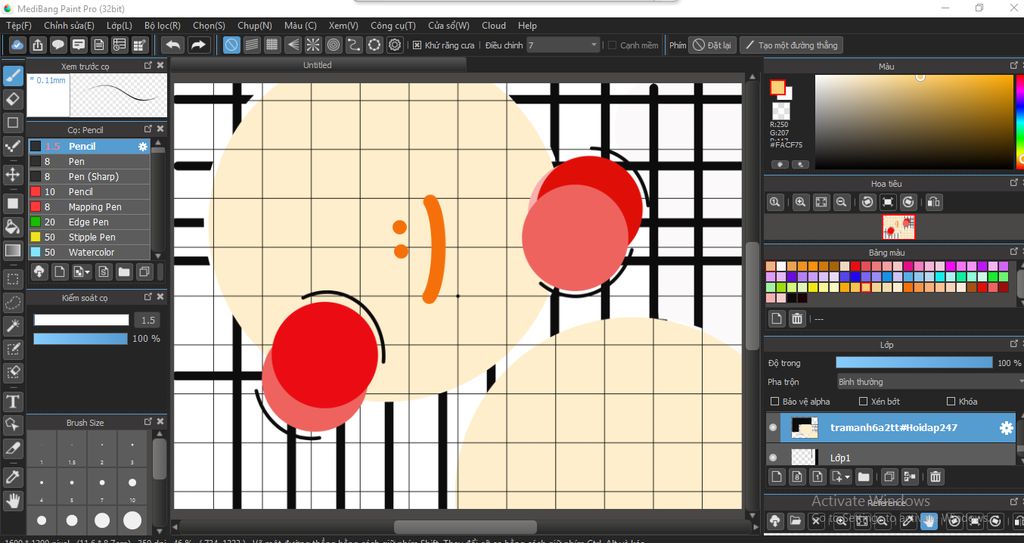Open the Lớp(L) menu
This screenshot has width=1024, height=543.
coord(119,25)
